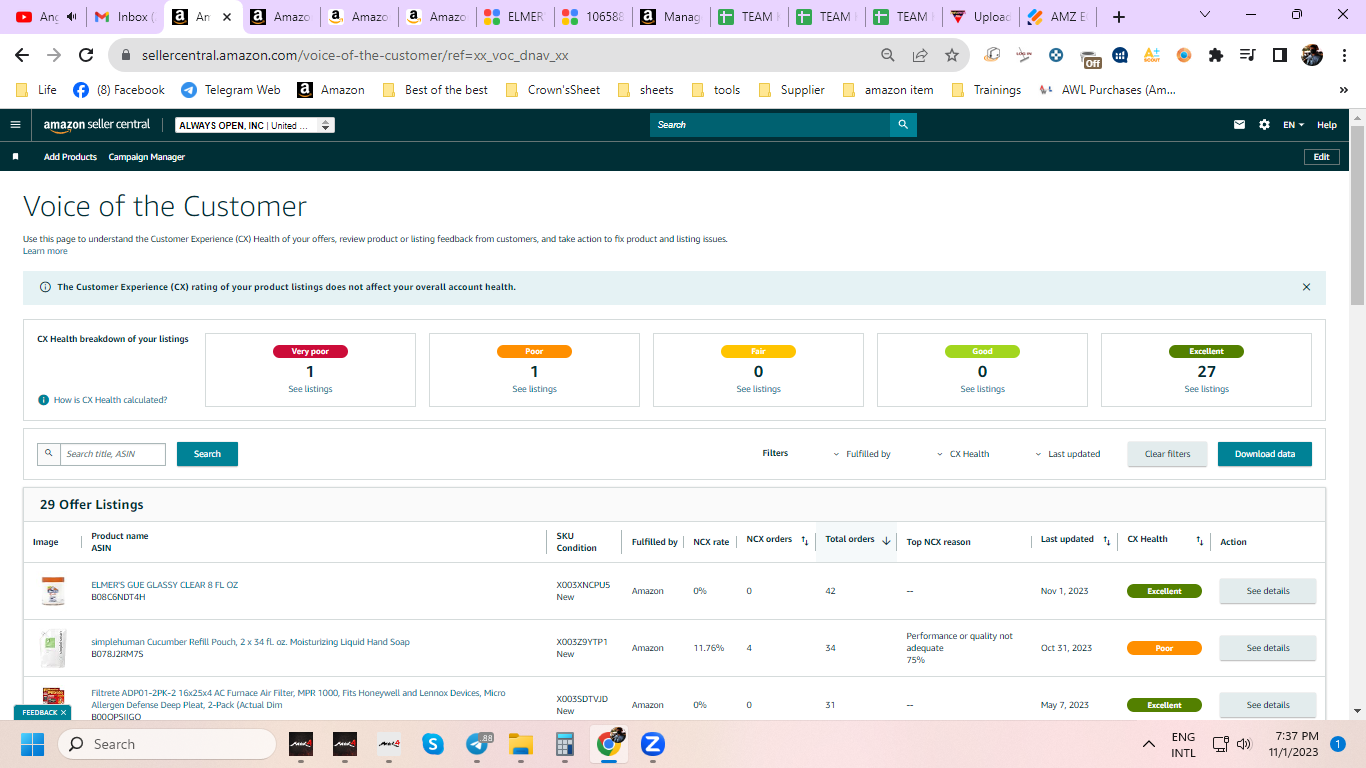Focus the Seller Central top search box

770,125
